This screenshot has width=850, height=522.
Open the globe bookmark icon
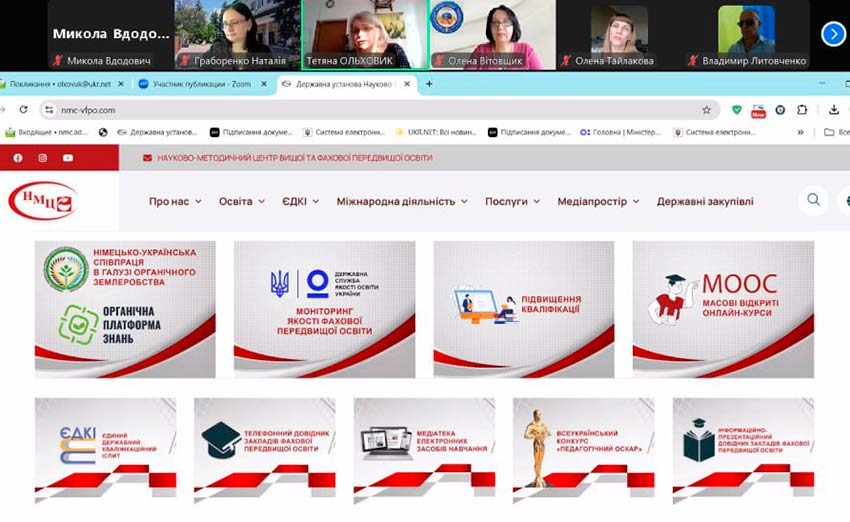point(103,132)
